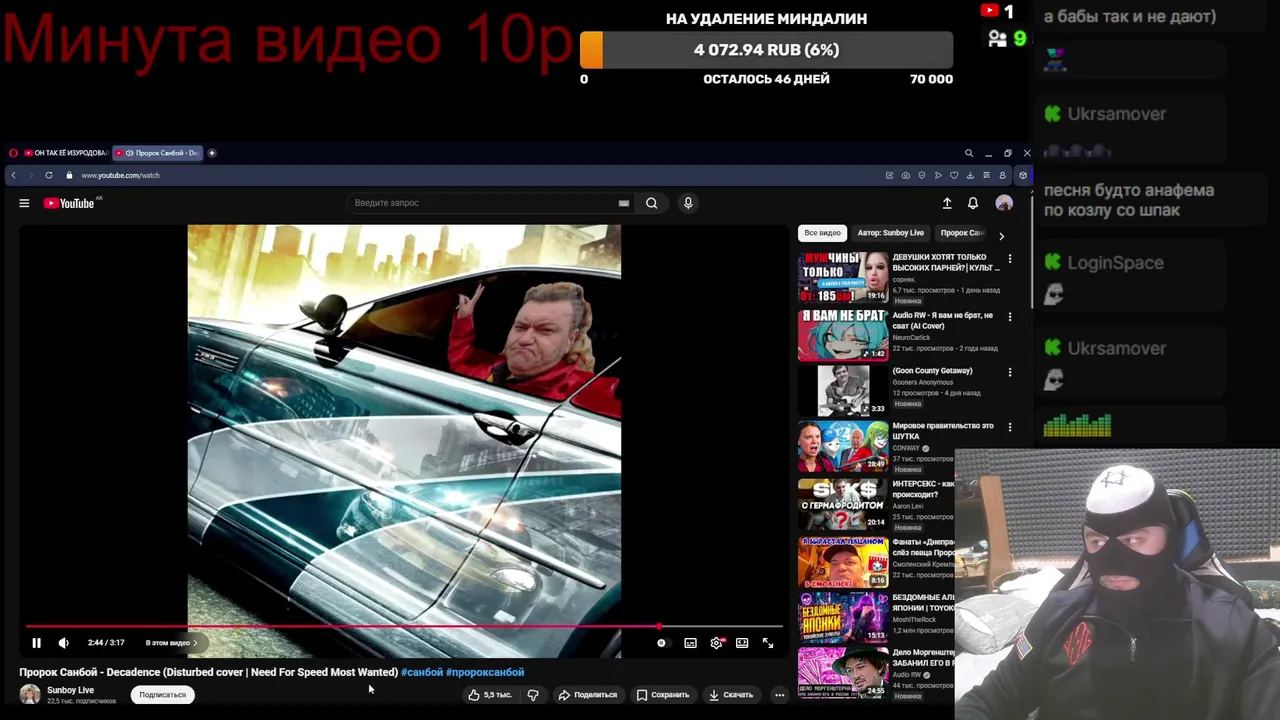Open the Opera menu icon in tab bar
Viewport: 1280px width, 720px height.
pos(13,153)
